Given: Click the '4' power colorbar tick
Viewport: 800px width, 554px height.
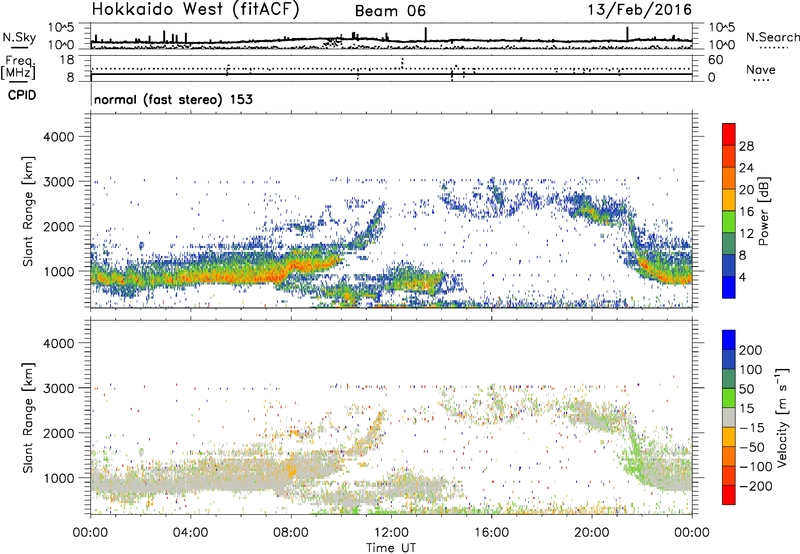Looking at the screenshot, I should 742,278.
